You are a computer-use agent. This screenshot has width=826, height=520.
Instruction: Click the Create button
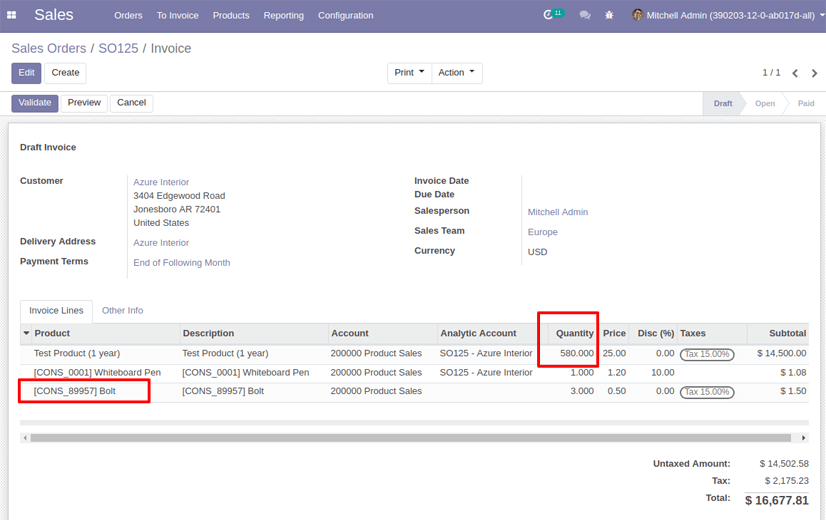click(65, 73)
